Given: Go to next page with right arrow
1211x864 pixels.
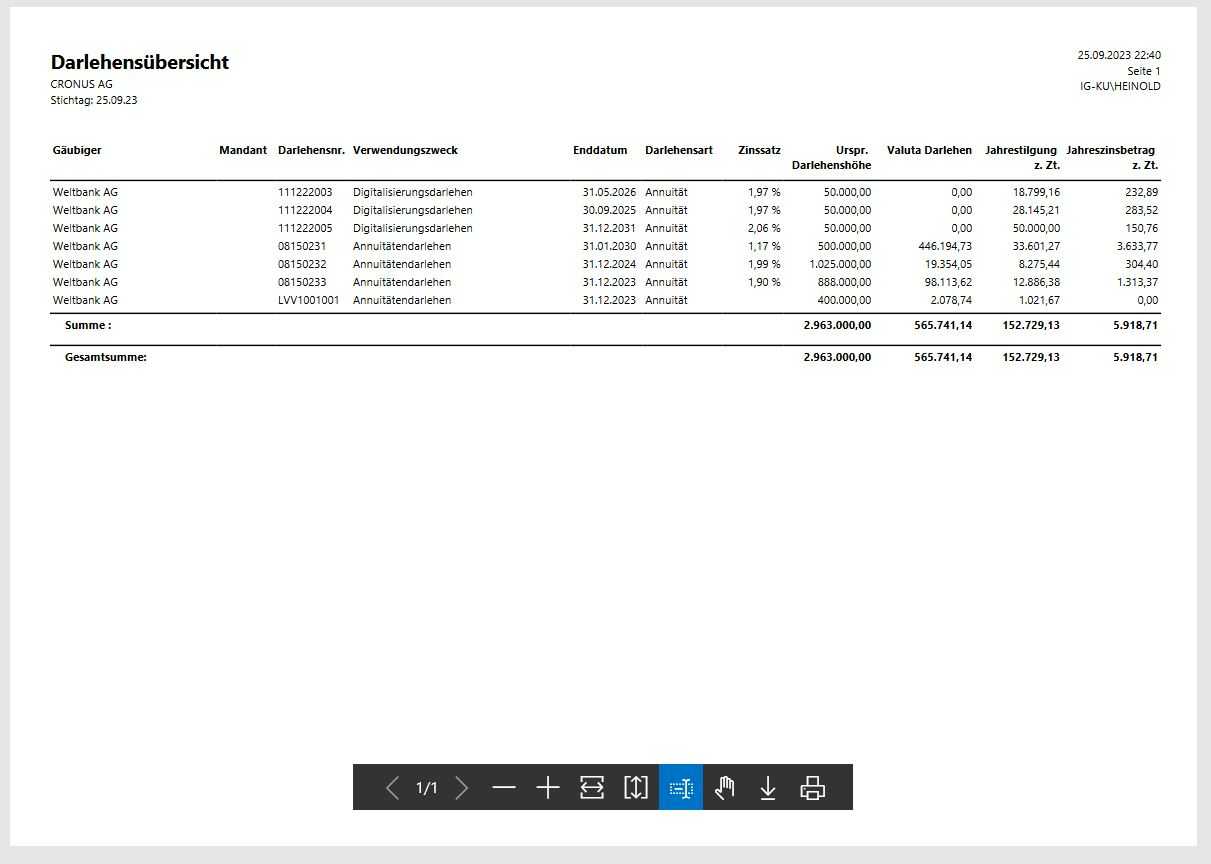Looking at the screenshot, I should (x=461, y=788).
